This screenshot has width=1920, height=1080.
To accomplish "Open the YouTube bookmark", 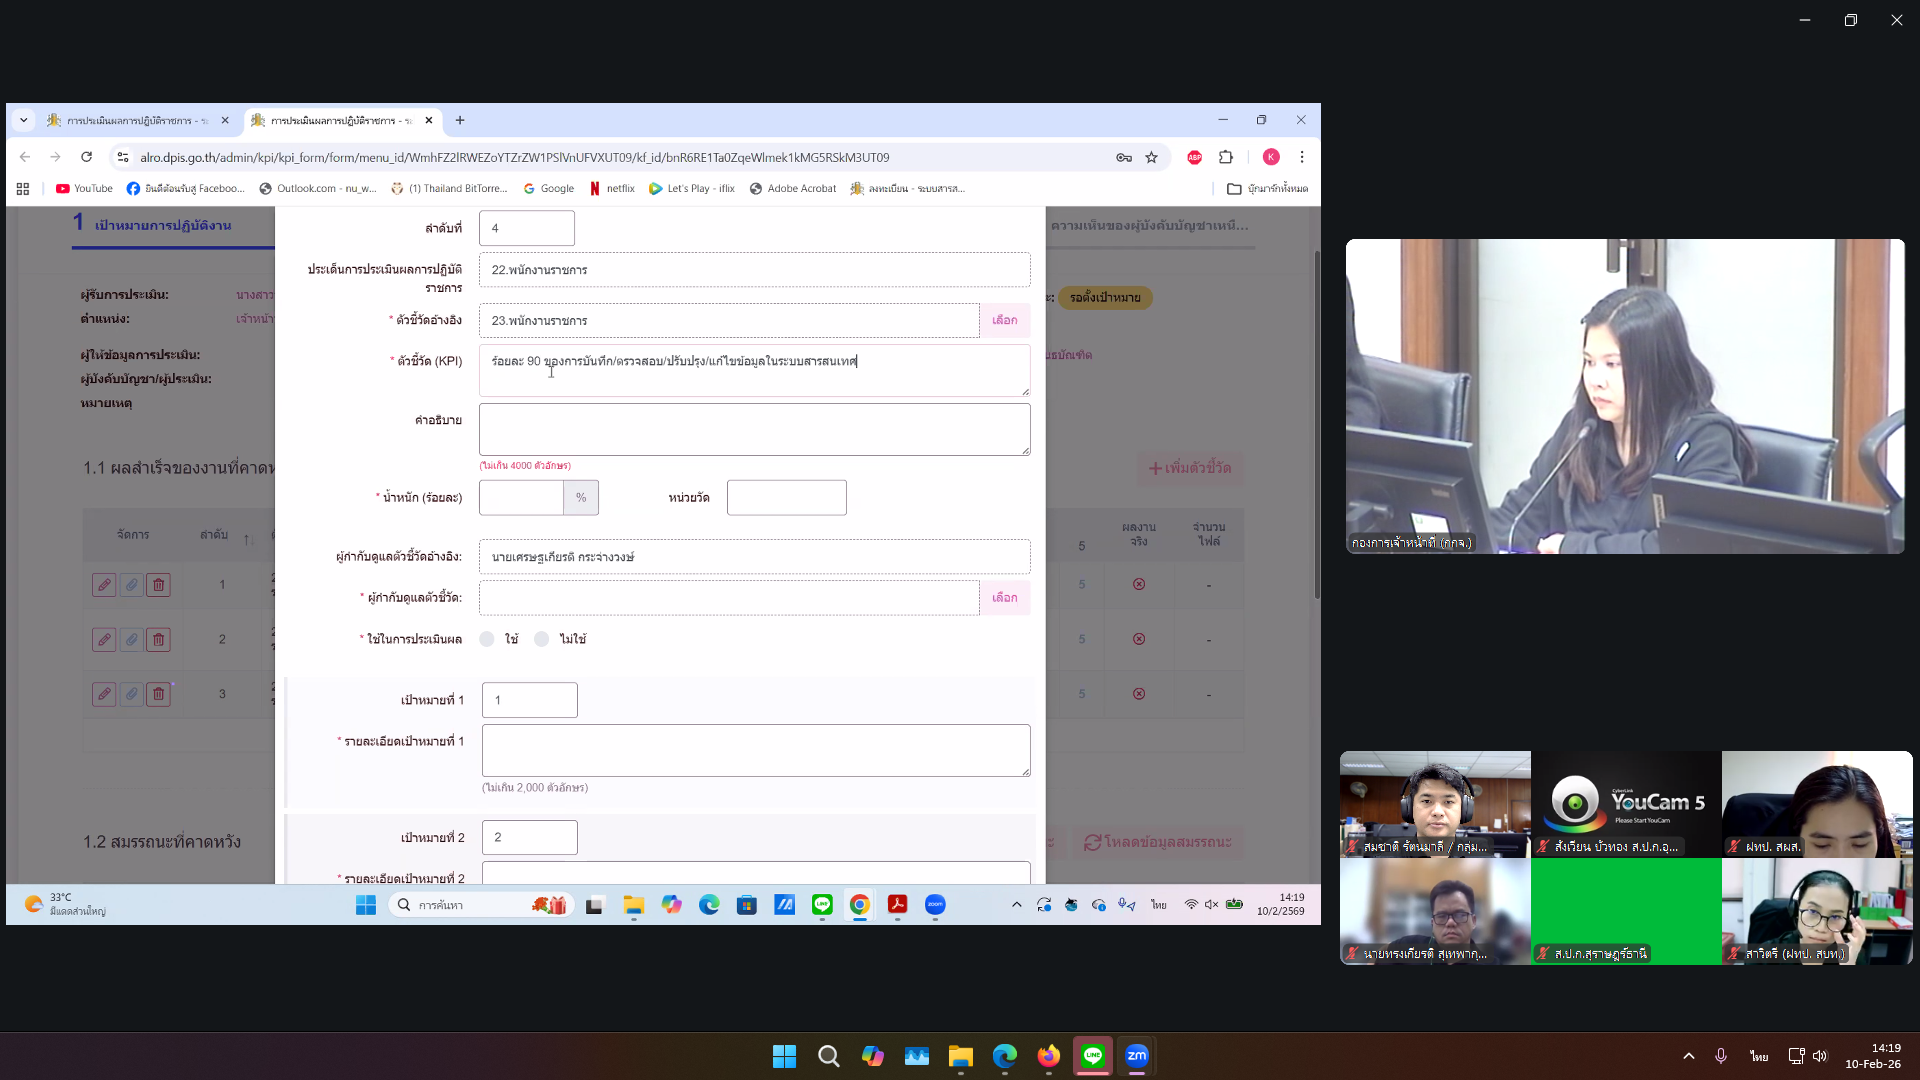I will (85, 188).
